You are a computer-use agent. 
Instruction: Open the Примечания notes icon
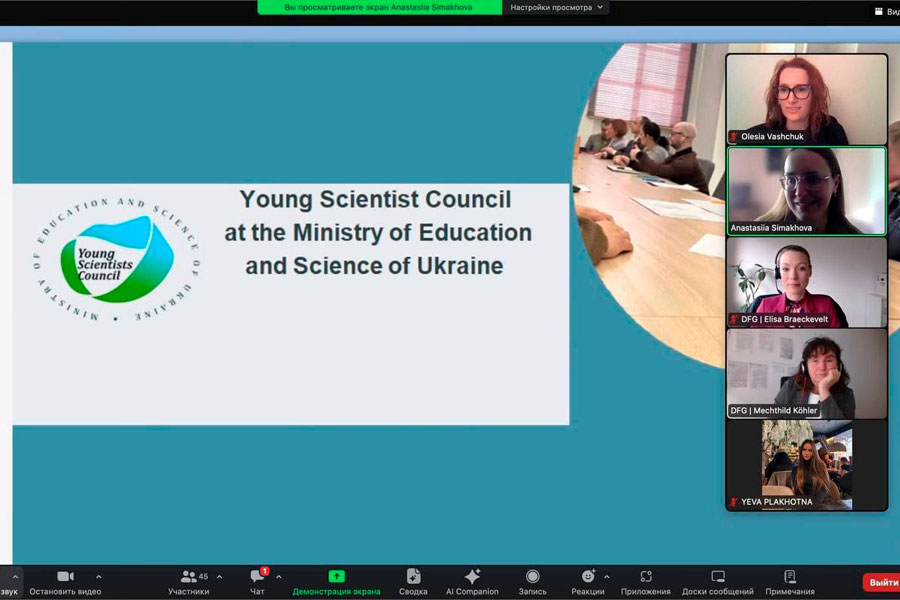790,576
